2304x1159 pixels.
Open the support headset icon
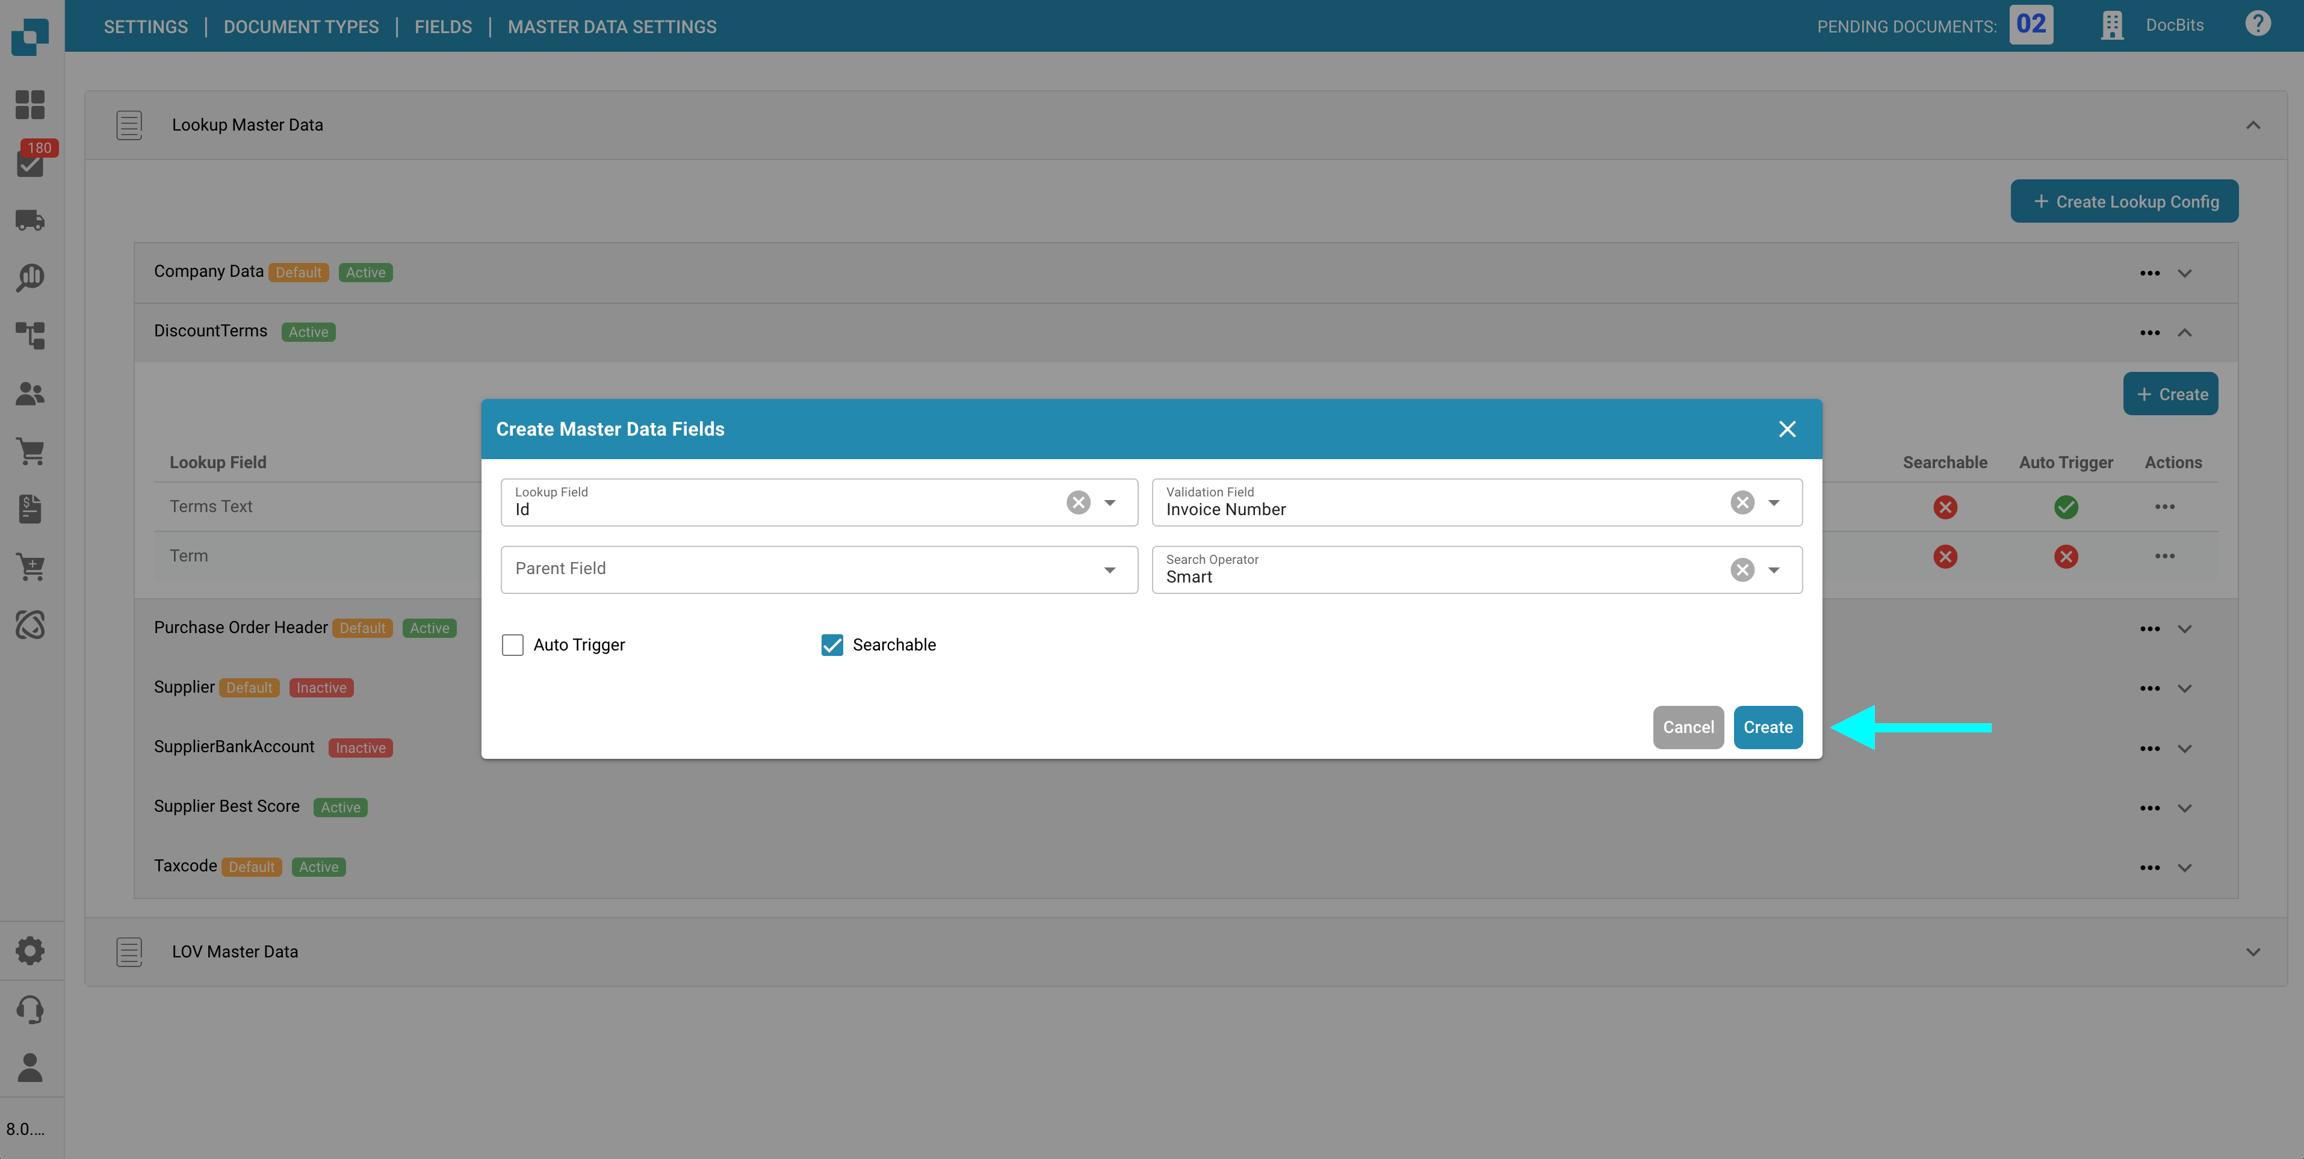point(30,1010)
